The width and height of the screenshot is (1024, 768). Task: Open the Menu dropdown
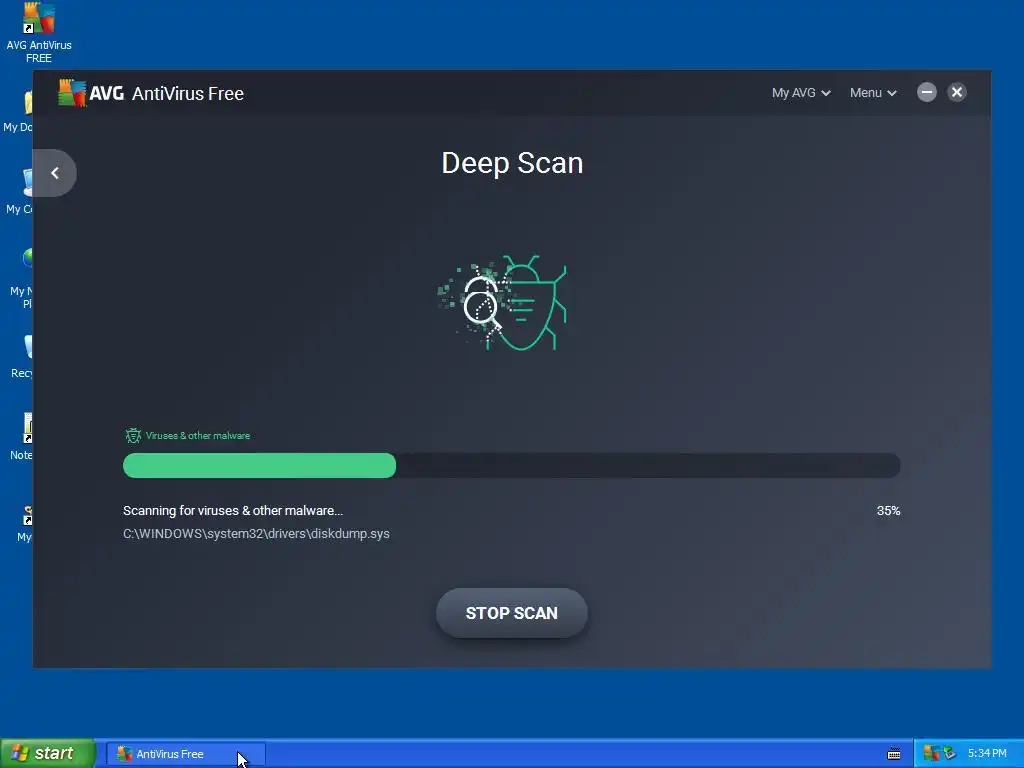click(872, 93)
